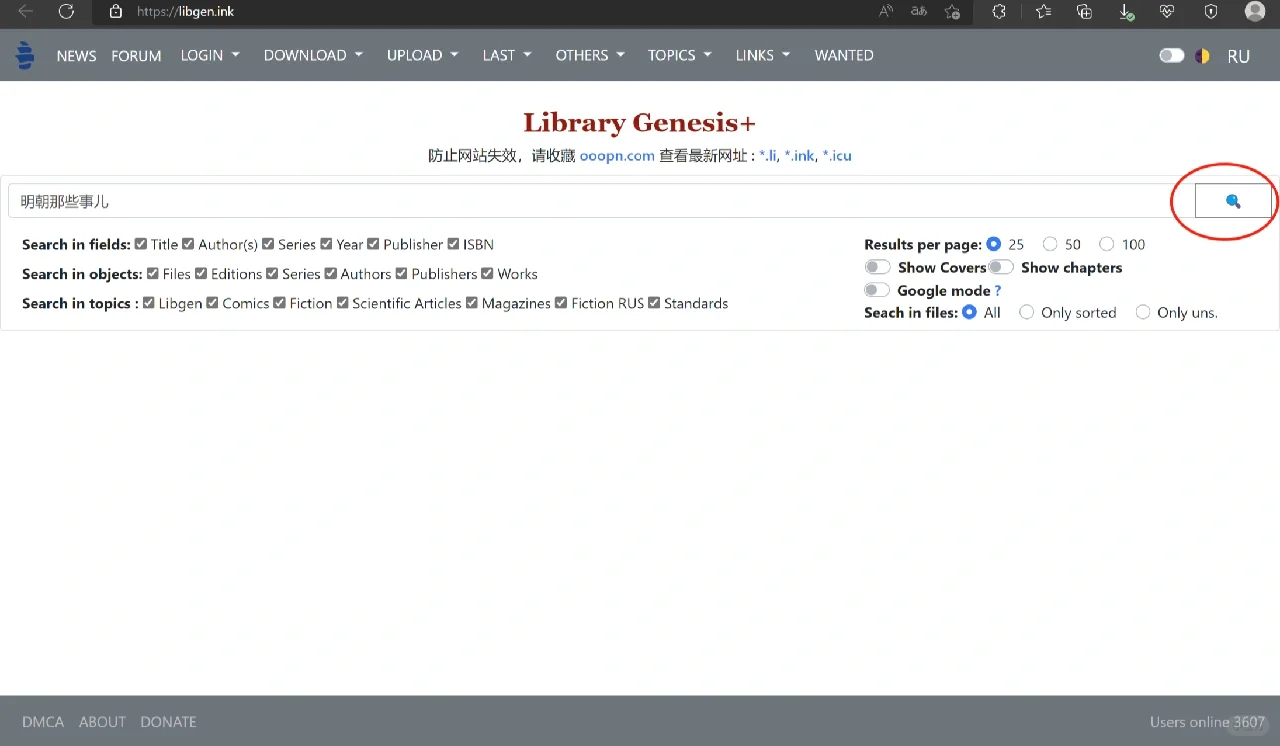This screenshot has width=1280, height=746.
Task: Select 100 results per page
Action: pyautogui.click(x=1107, y=244)
